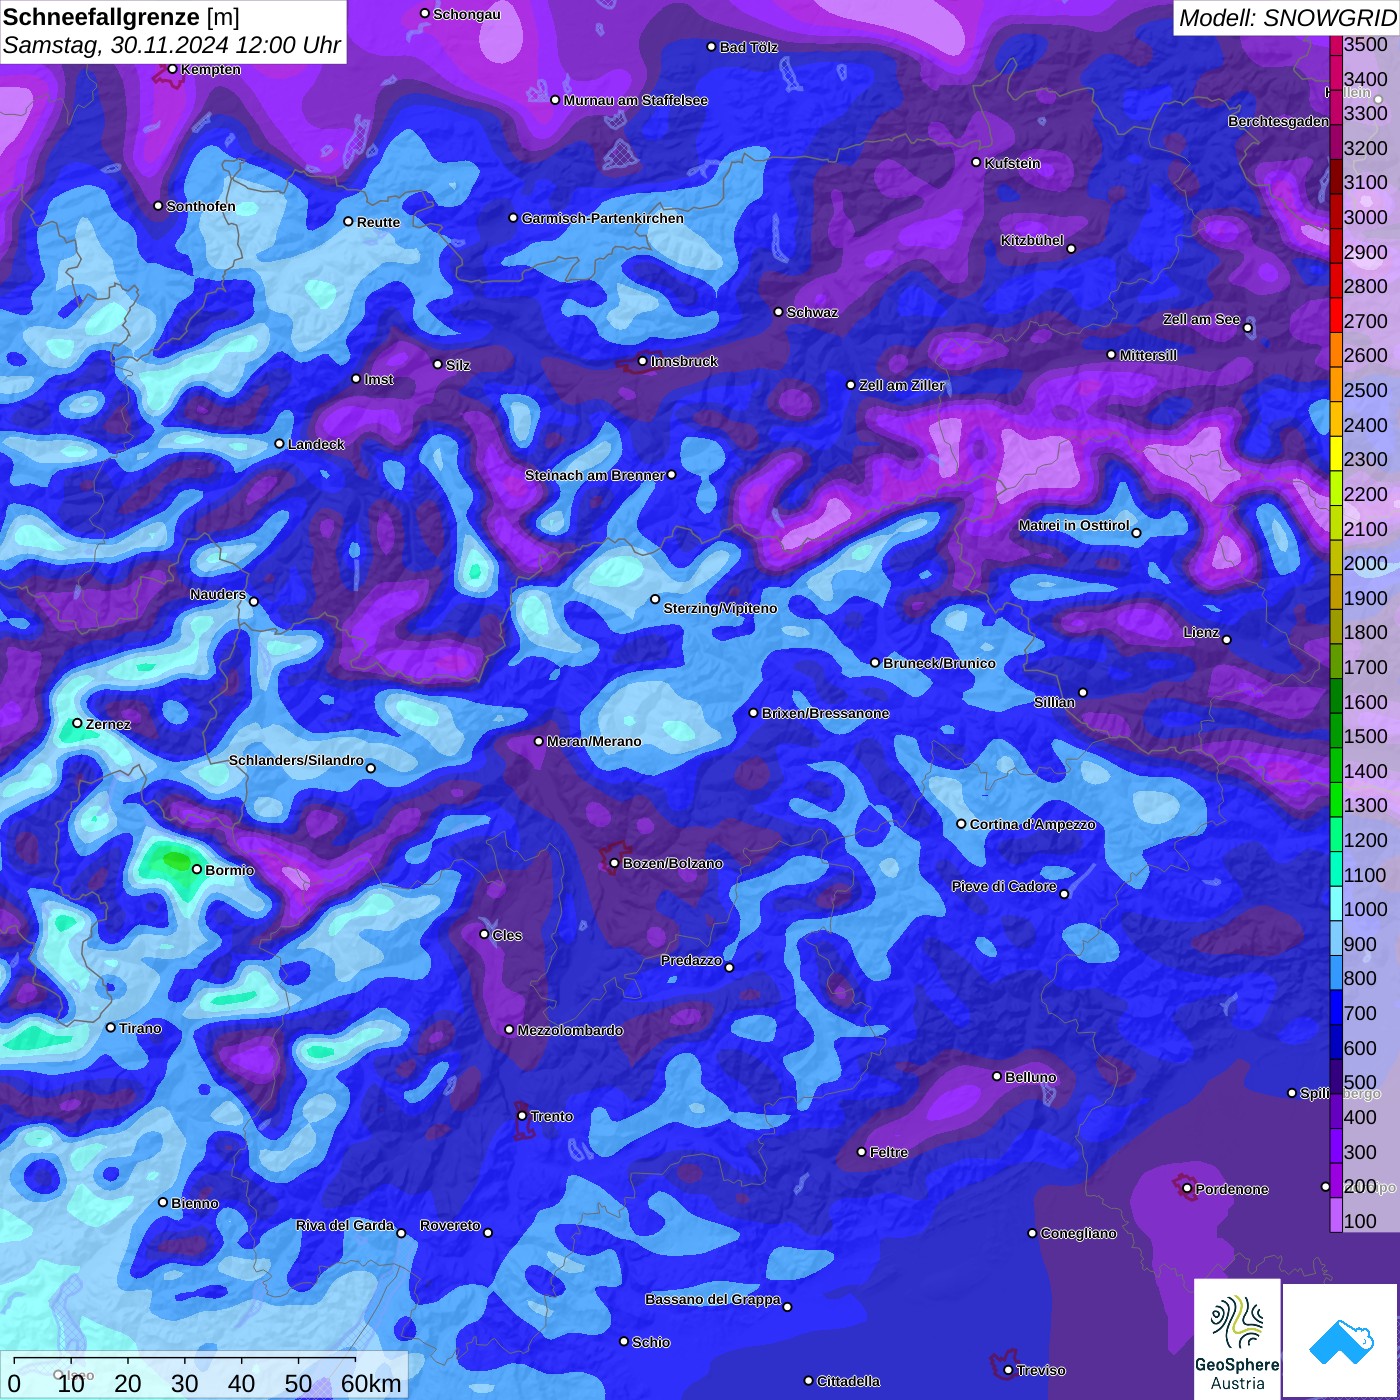
Task: Click the Feltre label
Action: coord(889,1152)
